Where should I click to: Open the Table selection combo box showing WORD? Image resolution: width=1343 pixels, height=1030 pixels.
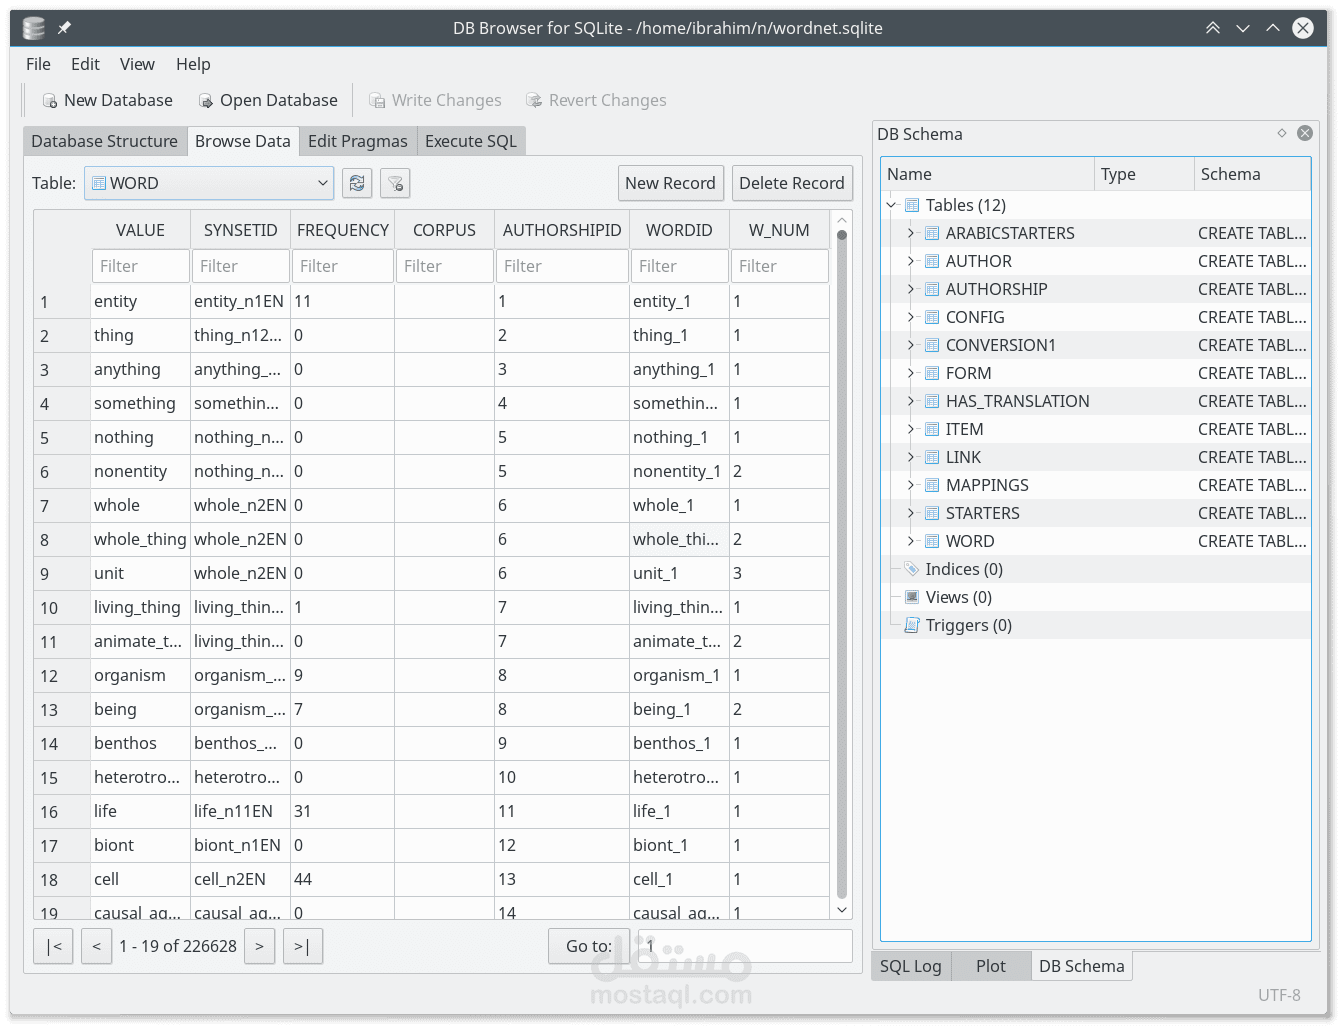209,183
